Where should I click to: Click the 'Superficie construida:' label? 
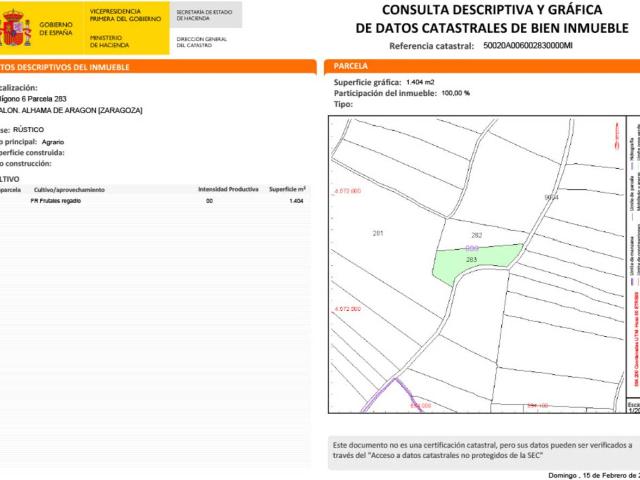click(x=32, y=153)
